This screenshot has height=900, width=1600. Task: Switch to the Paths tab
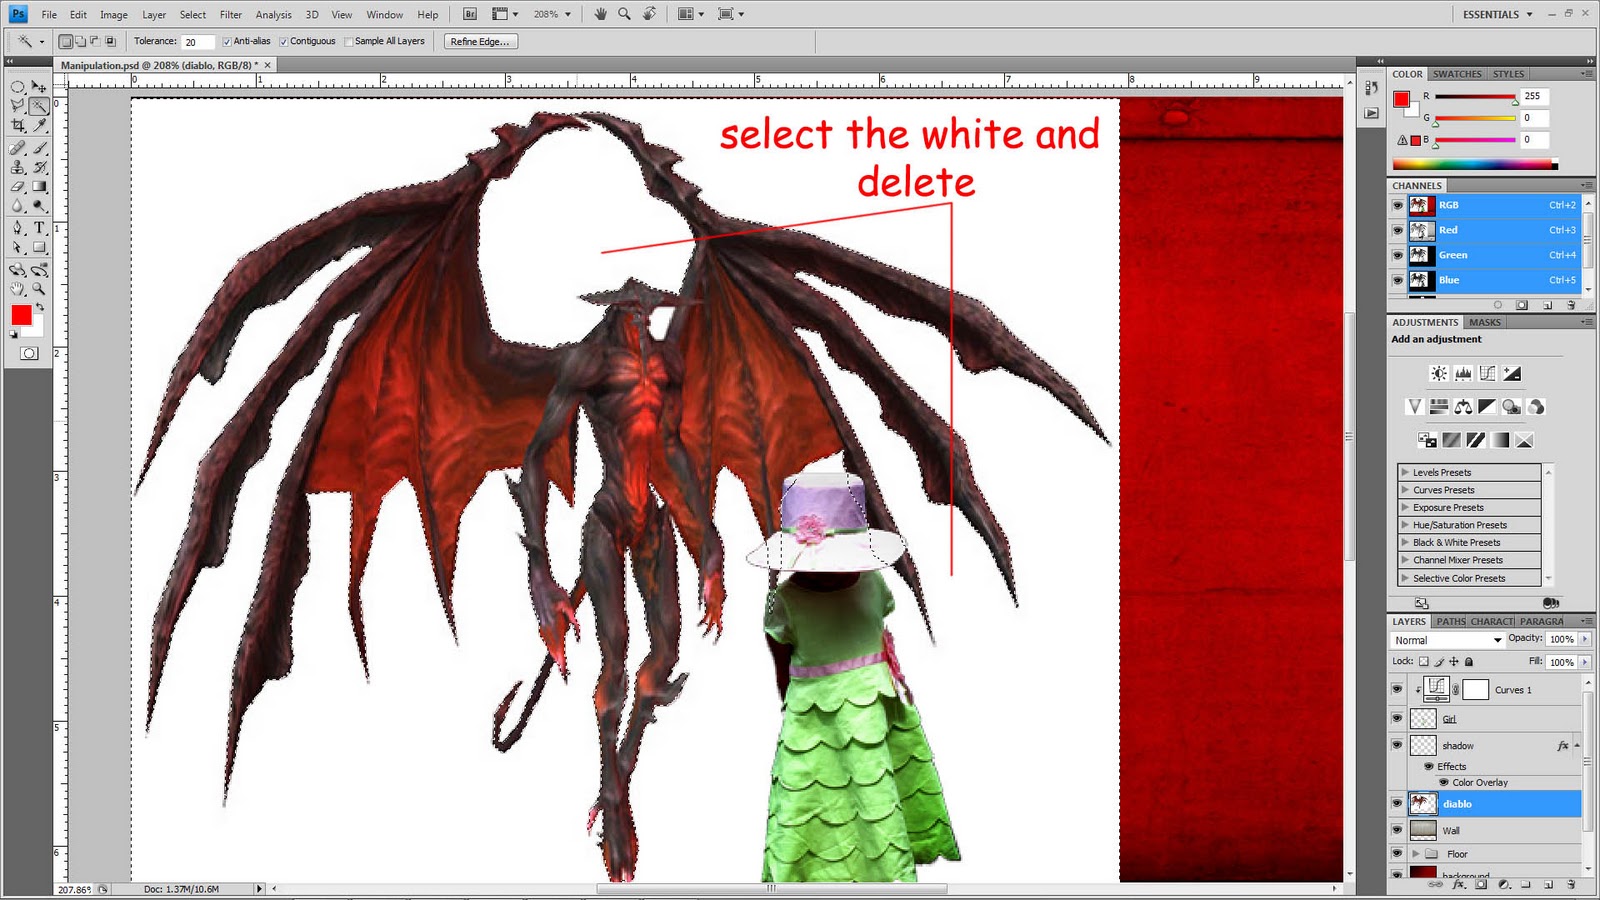[1451, 621]
